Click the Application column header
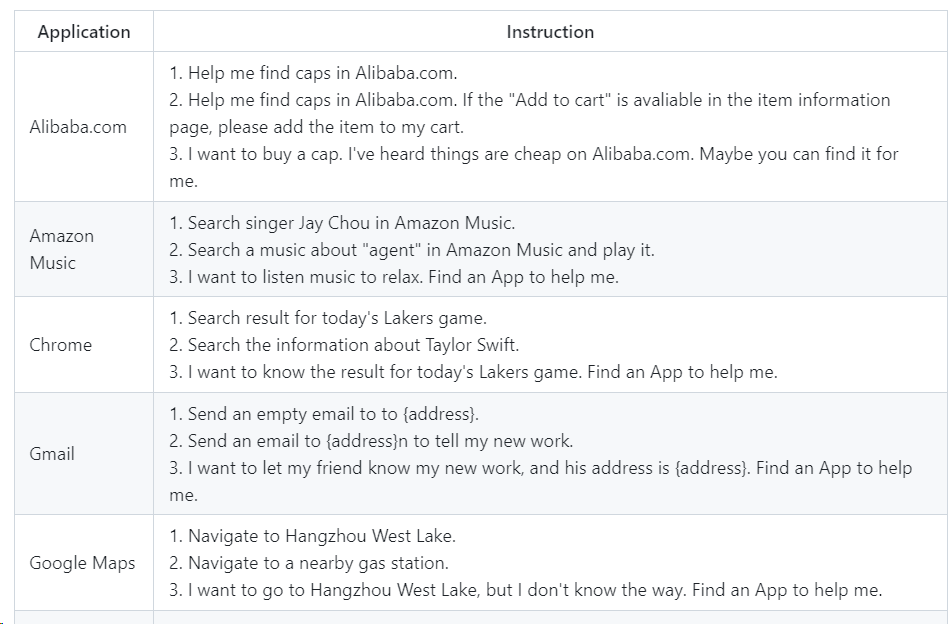This screenshot has width=952, height=624. tap(84, 32)
